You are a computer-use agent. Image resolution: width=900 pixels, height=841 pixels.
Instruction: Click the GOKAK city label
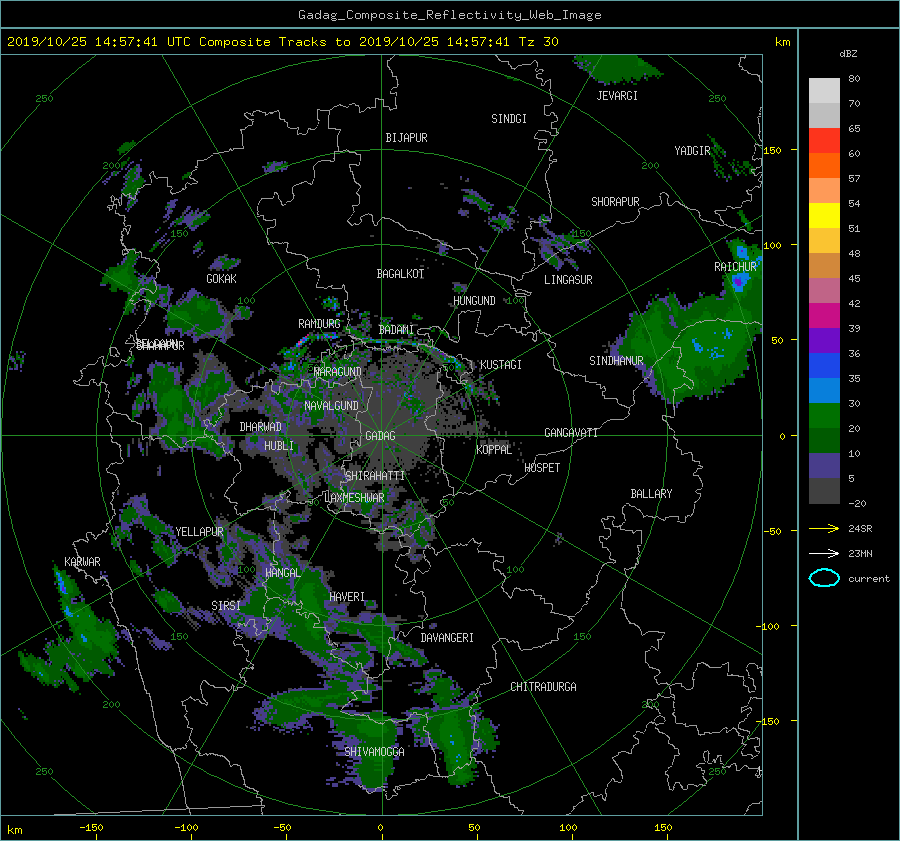pyautogui.click(x=222, y=279)
